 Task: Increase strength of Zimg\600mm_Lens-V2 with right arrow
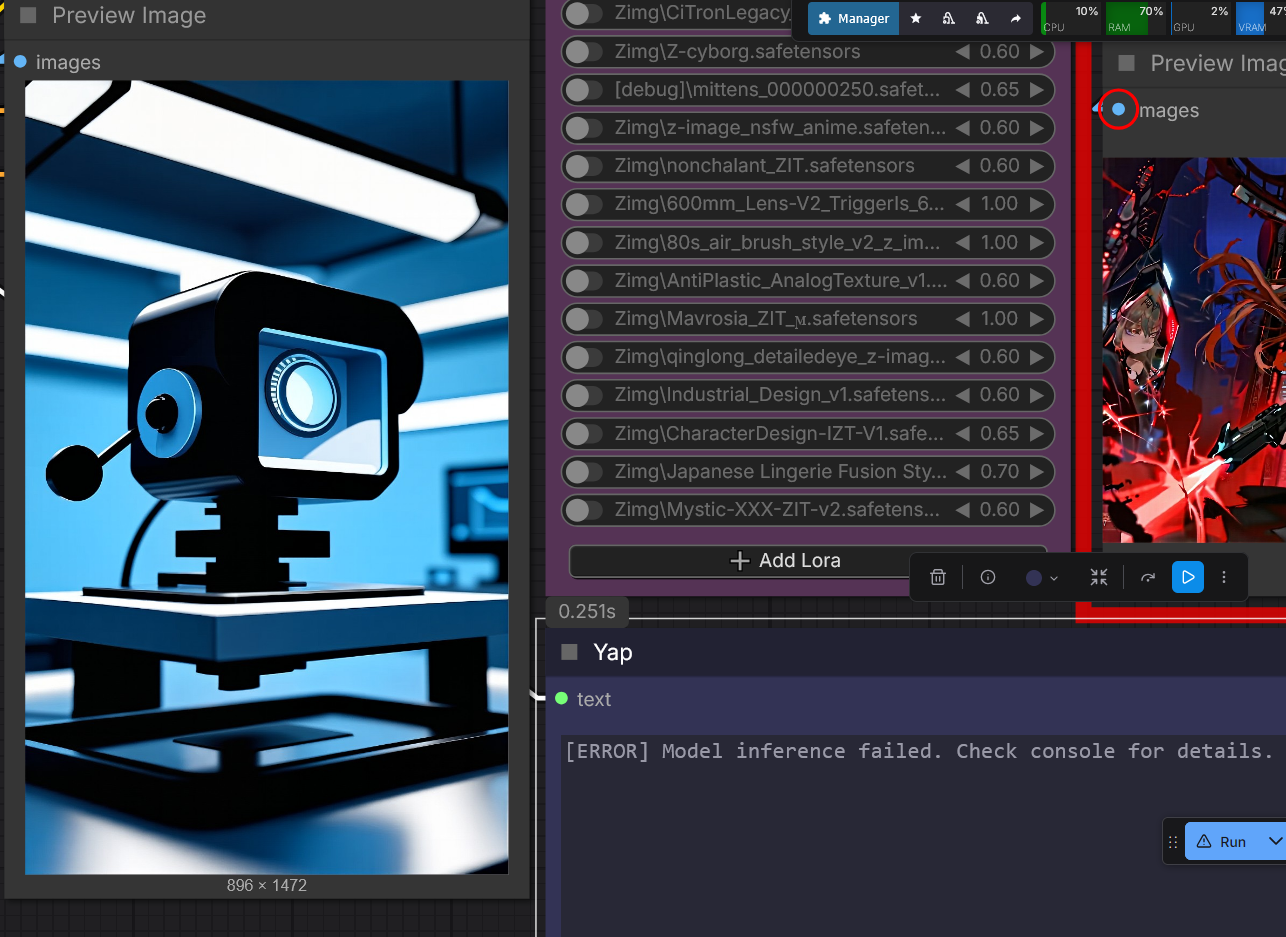1037,204
